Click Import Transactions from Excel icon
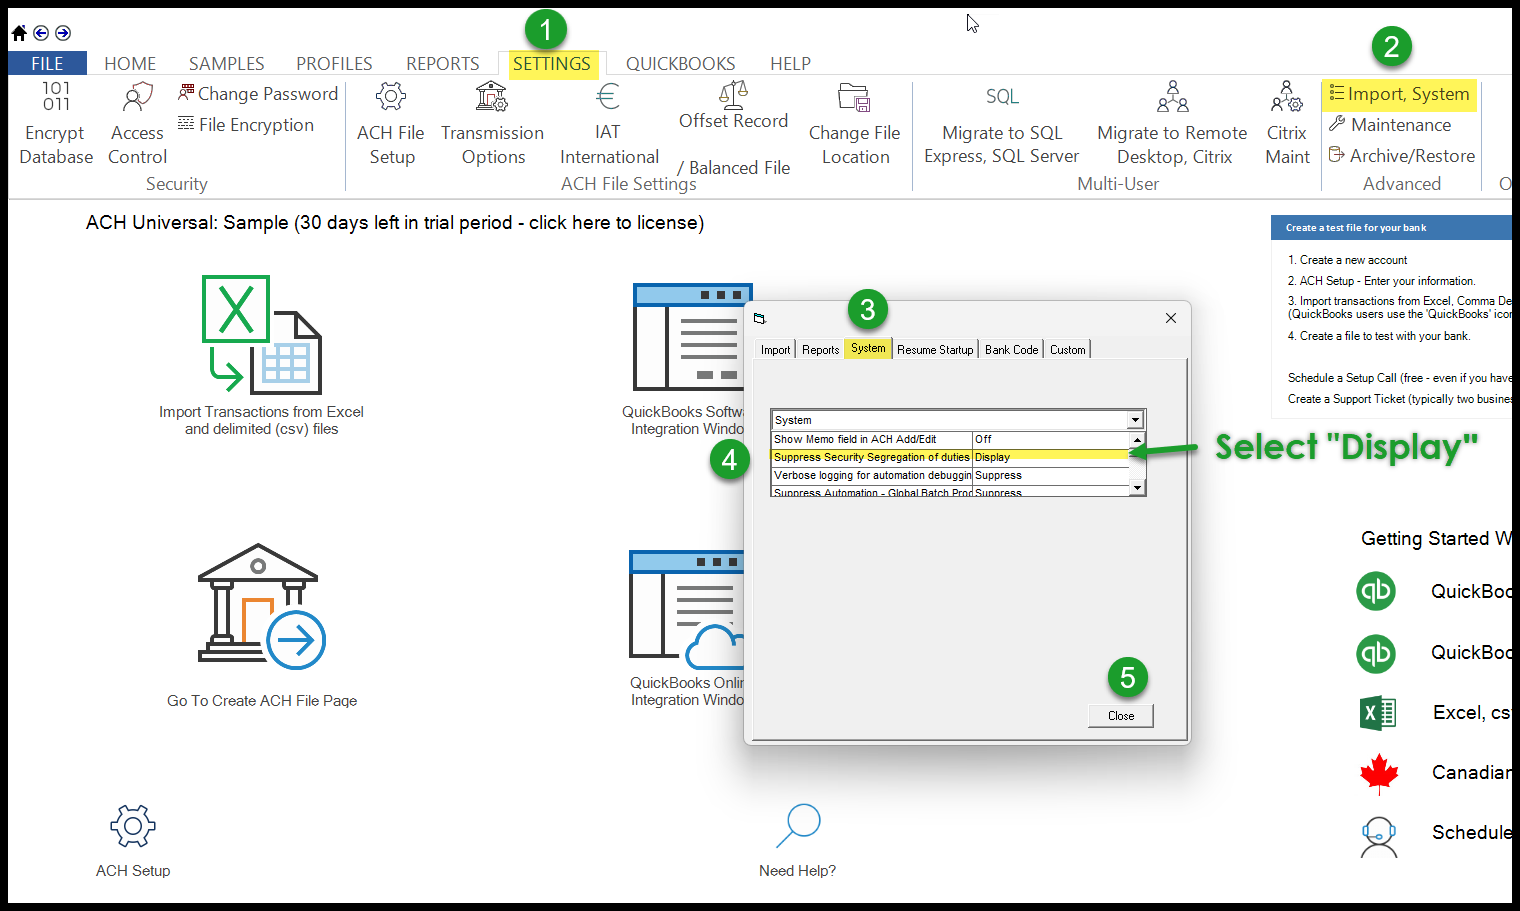The width and height of the screenshot is (1520, 911). 262,335
